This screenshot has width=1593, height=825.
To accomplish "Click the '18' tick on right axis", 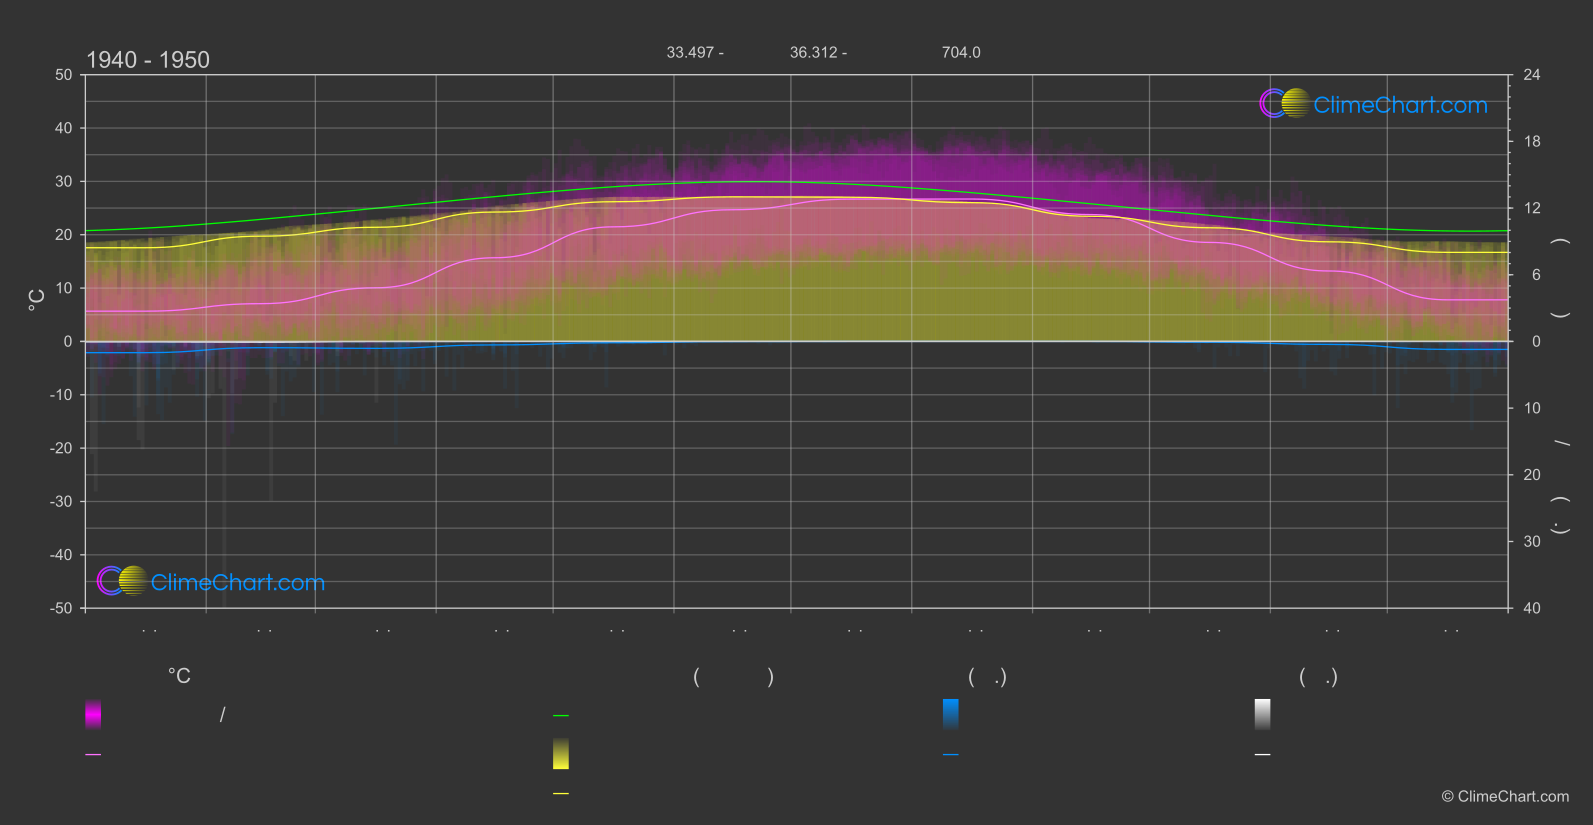I will point(1532,142).
